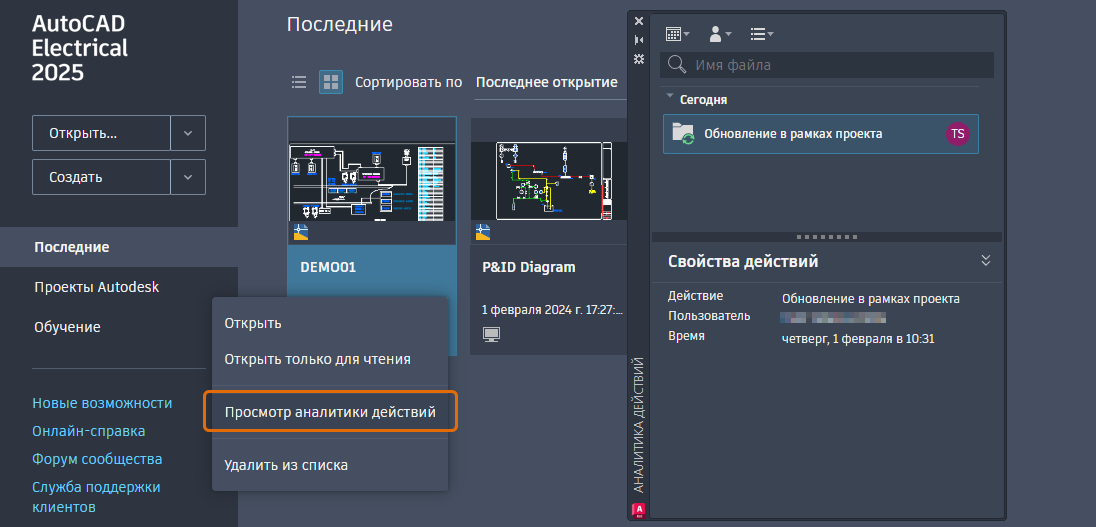
Task: Click the четверг, 1 февраля в 10:31 value
Action: (x=858, y=339)
